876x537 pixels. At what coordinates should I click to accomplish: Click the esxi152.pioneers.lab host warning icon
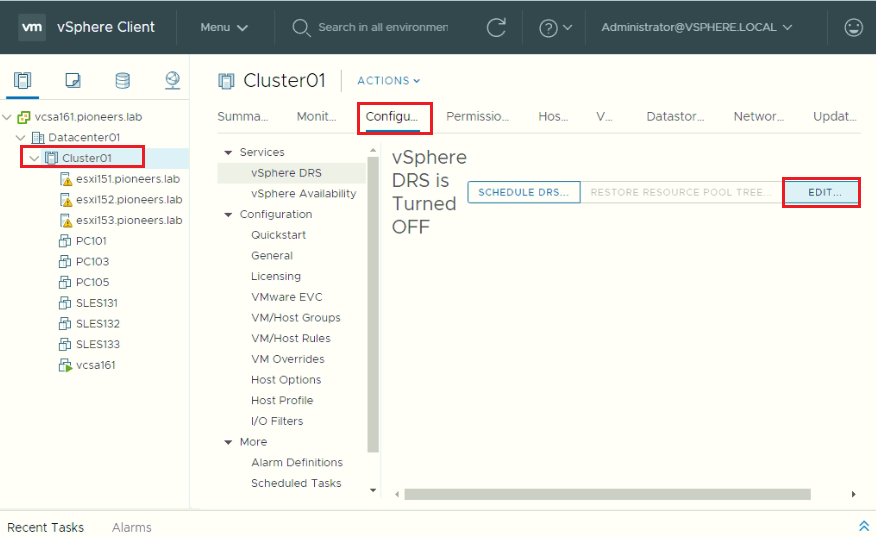tap(66, 200)
